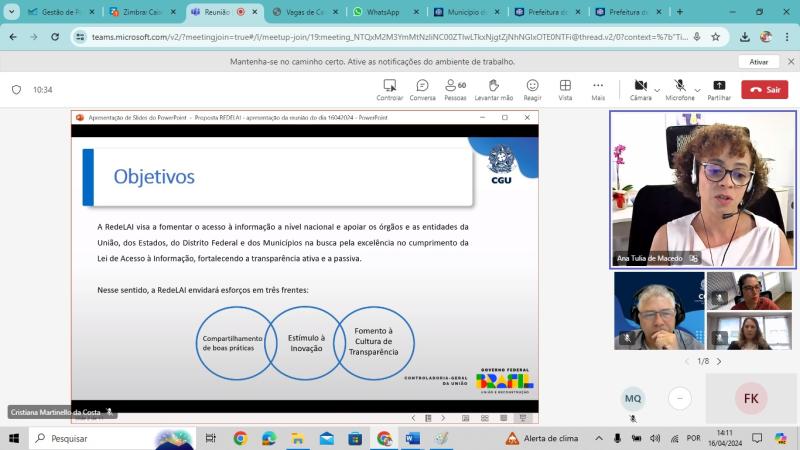This screenshot has height=450, width=800.
Task: Switch to the Vagas de browser tab
Action: click(305, 12)
